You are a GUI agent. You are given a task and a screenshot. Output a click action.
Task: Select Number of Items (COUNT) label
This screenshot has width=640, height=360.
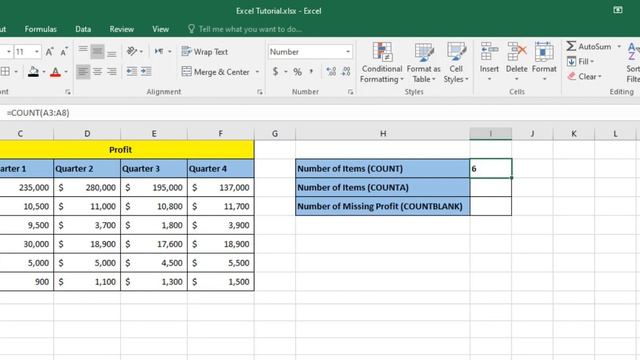click(x=382, y=169)
